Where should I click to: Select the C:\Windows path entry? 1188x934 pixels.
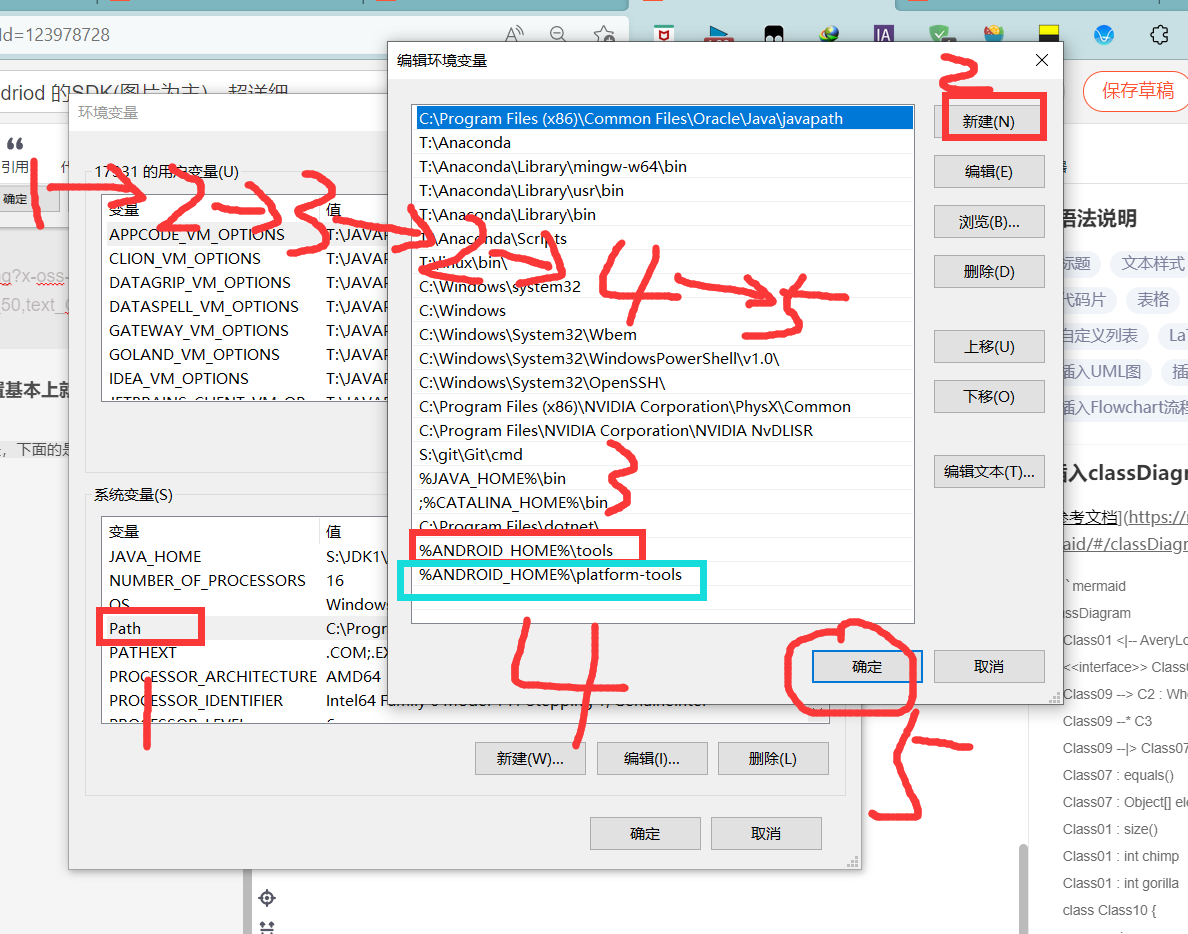tap(664, 311)
